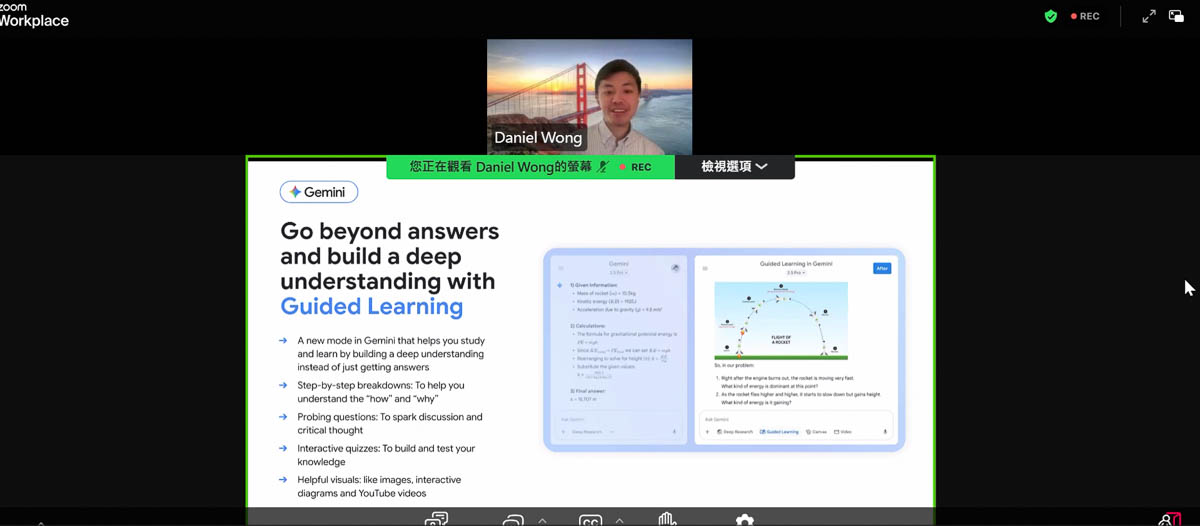Screen dimensions: 1200x526
Task: Click the Flight of a Rocket diagram
Action: click(781, 320)
